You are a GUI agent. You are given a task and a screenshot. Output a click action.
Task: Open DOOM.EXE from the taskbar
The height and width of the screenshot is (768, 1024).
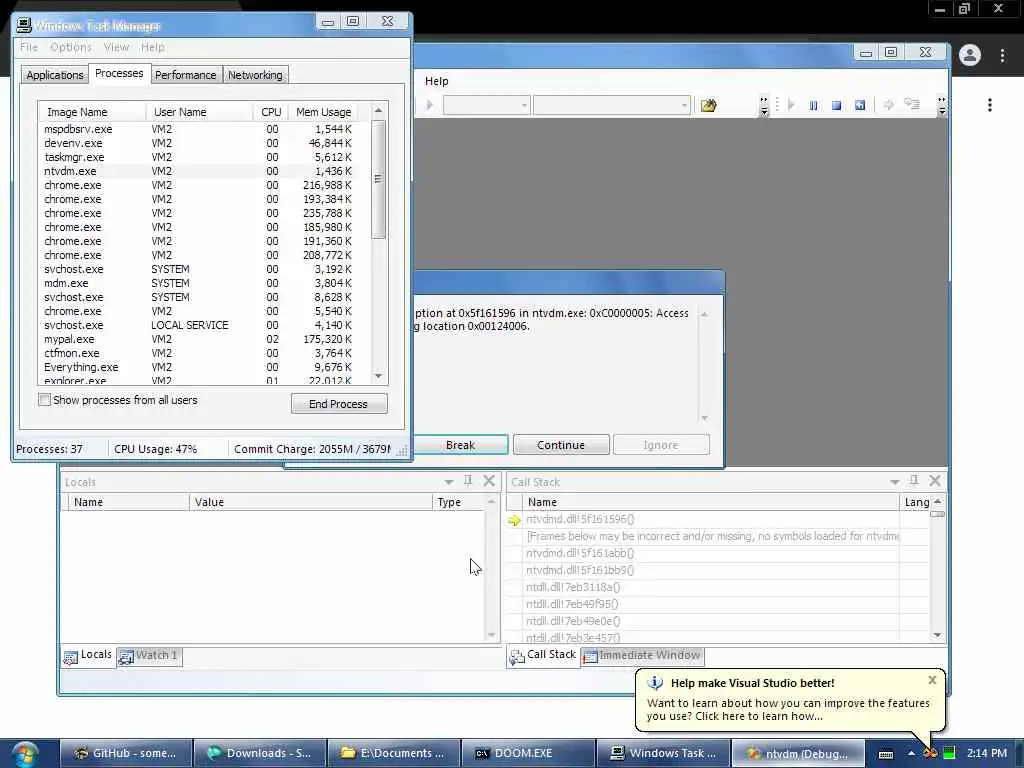[x=528, y=754]
